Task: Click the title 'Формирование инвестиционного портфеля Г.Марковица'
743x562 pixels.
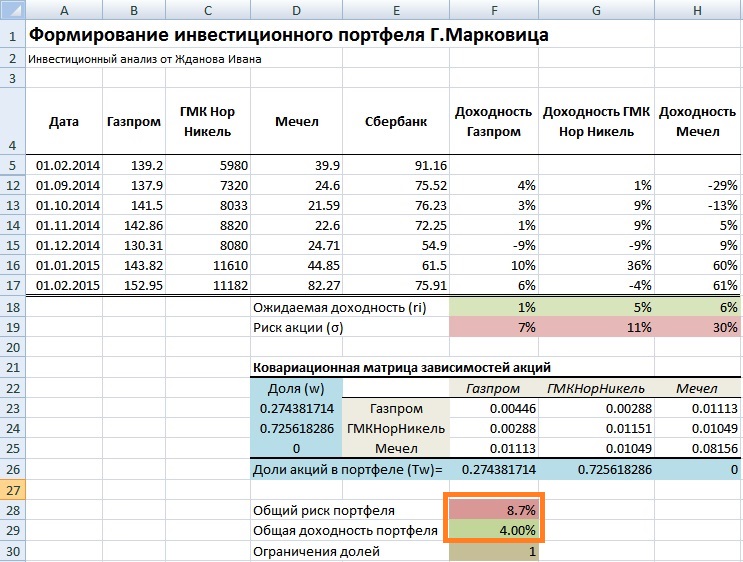Action: tap(289, 35)
